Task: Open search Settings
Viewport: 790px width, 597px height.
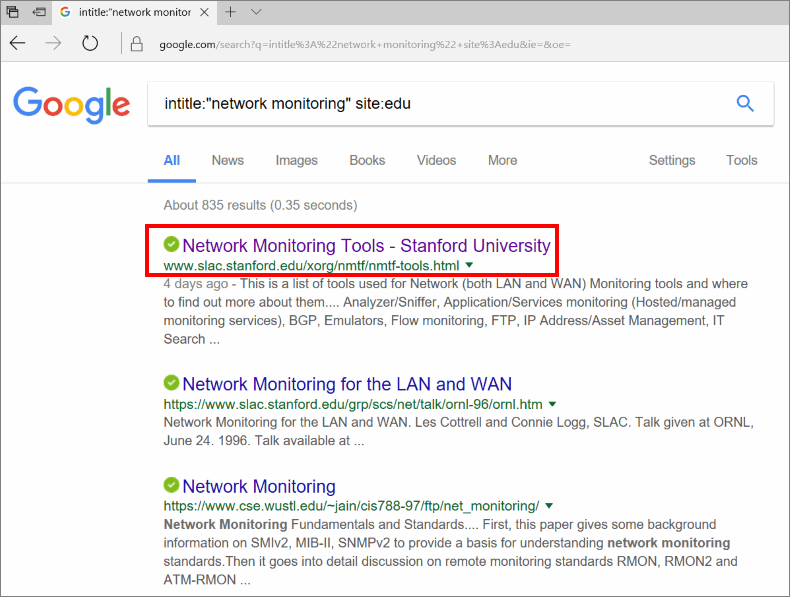Action: point(672,160)
